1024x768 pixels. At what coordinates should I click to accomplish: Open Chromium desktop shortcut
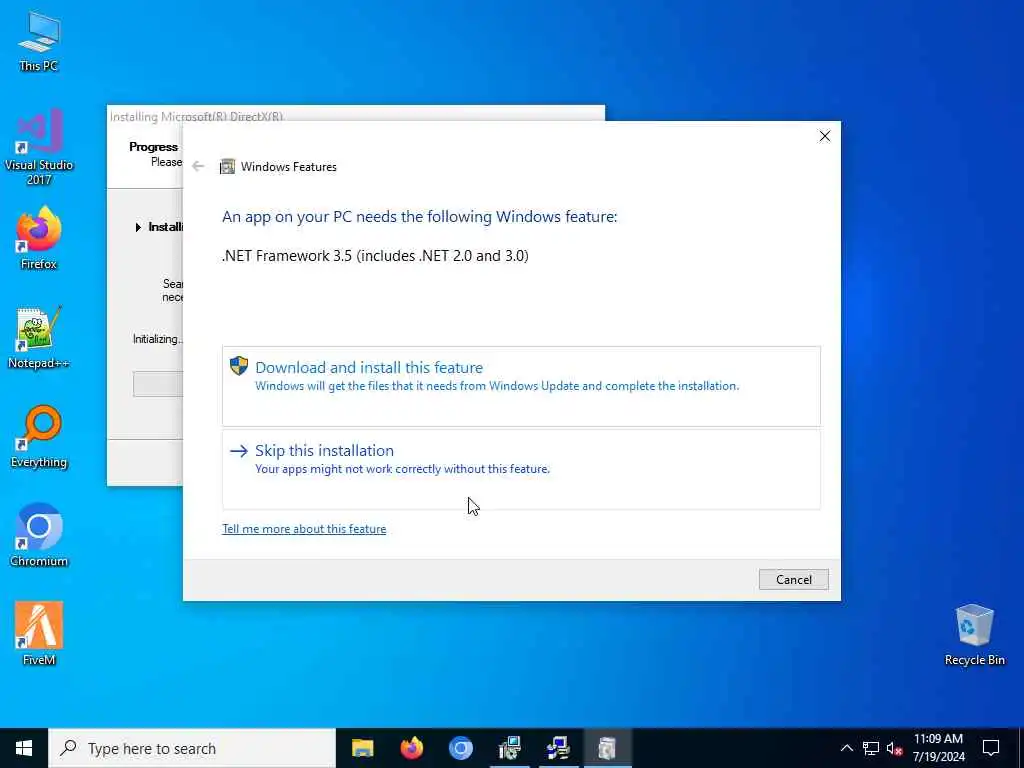point(39,536)
